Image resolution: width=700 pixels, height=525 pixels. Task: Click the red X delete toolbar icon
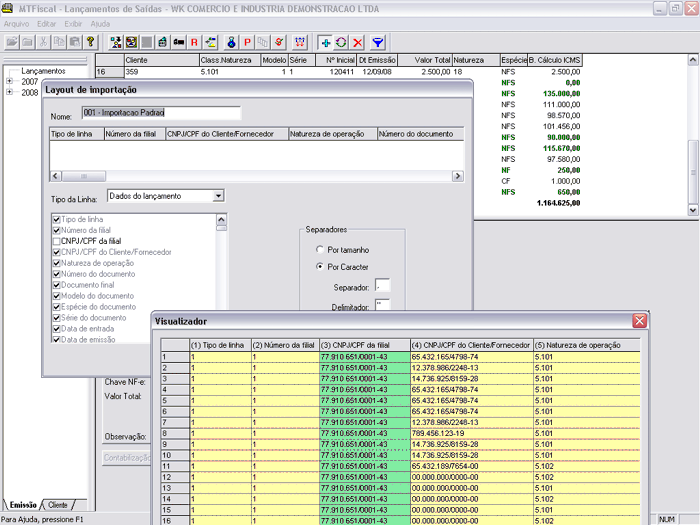(x=358, y=43)
